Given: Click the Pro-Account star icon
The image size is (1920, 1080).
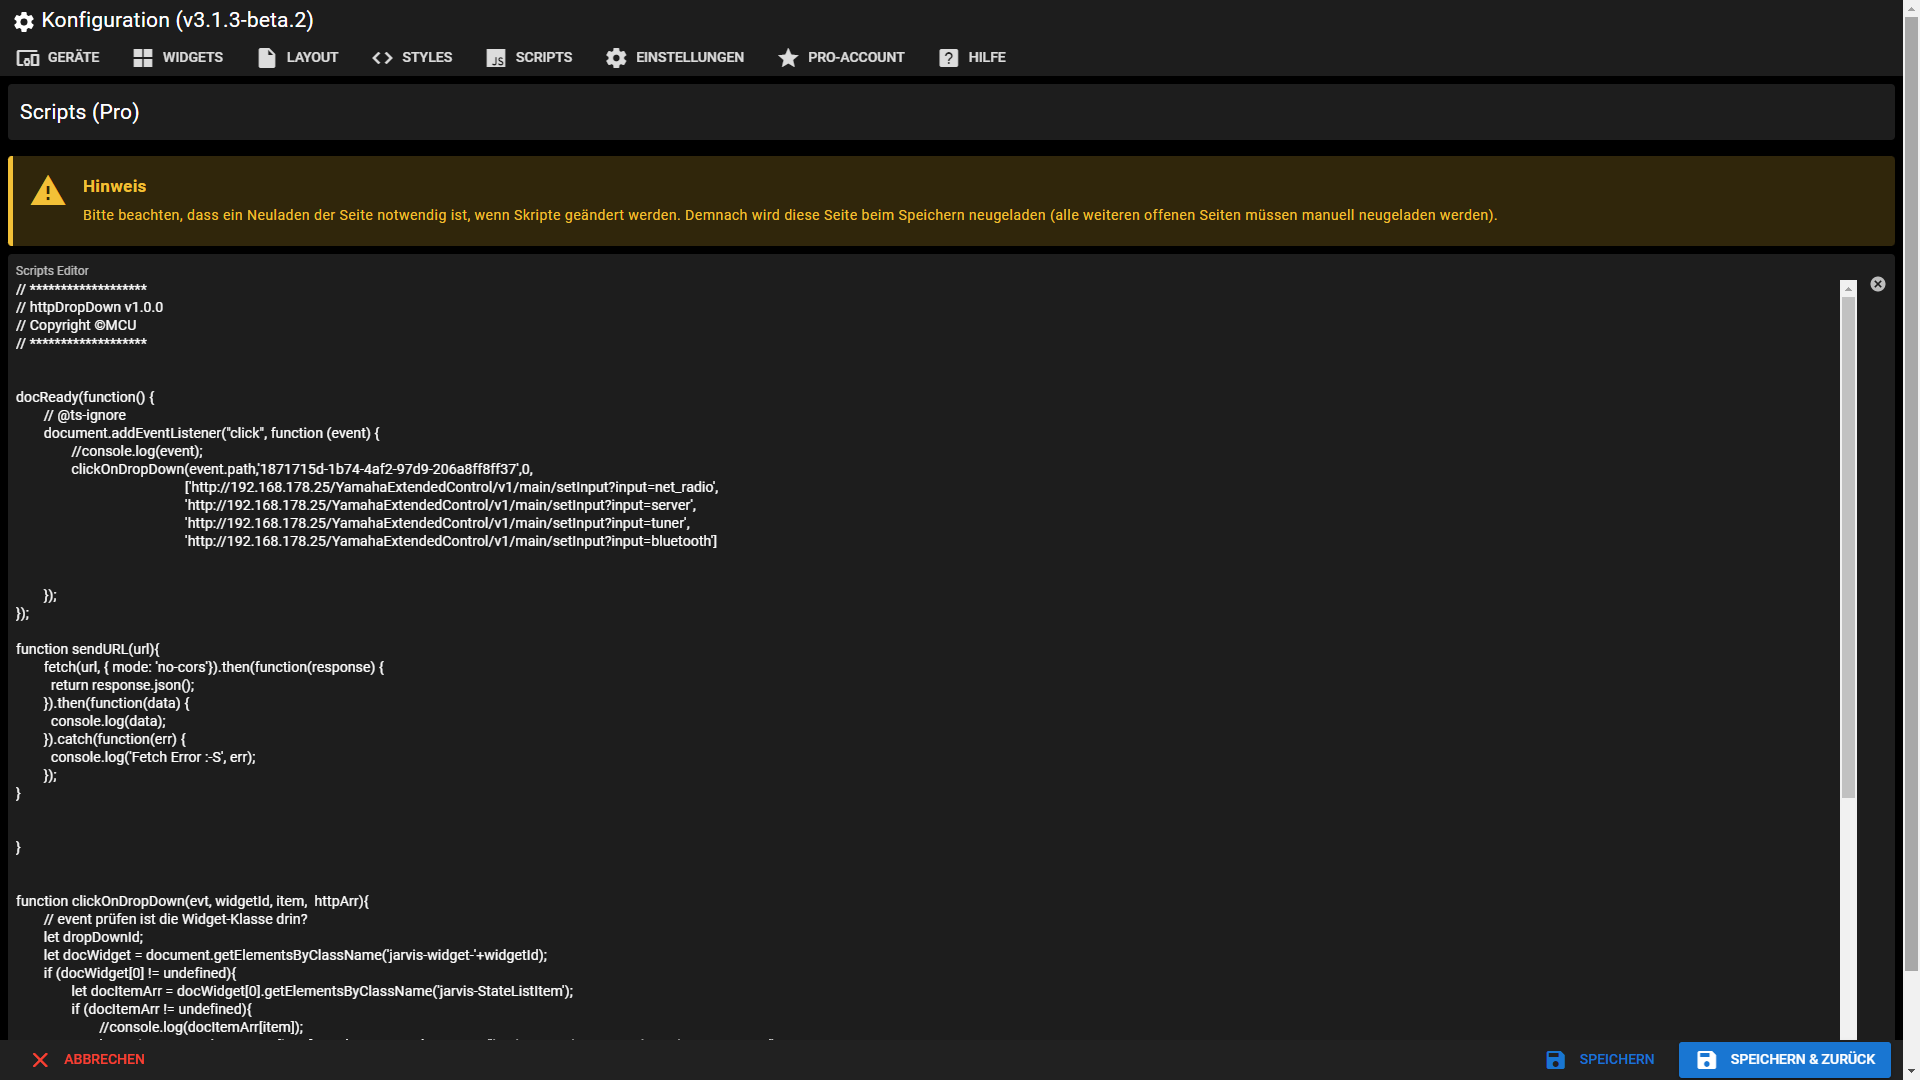Looking at the screenshot, I should coord(788,58).
